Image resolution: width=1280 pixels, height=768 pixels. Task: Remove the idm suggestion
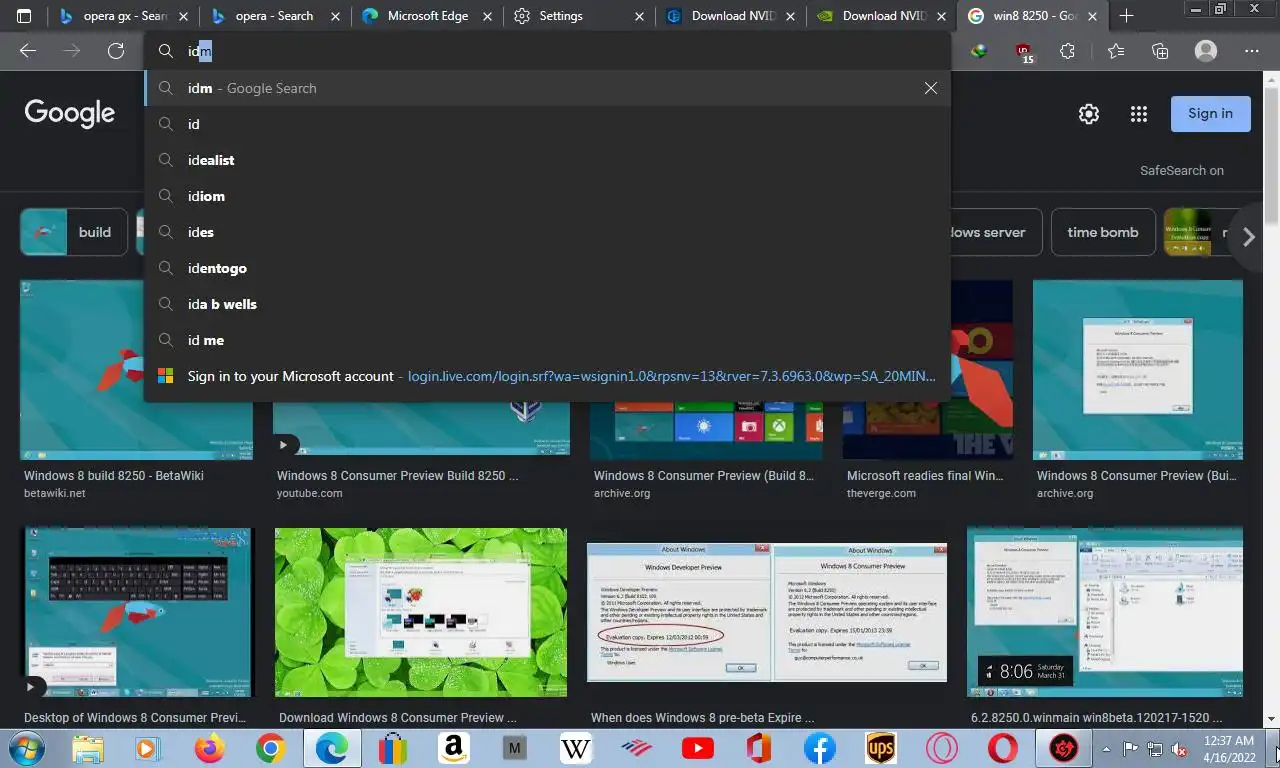click(931, 88)
